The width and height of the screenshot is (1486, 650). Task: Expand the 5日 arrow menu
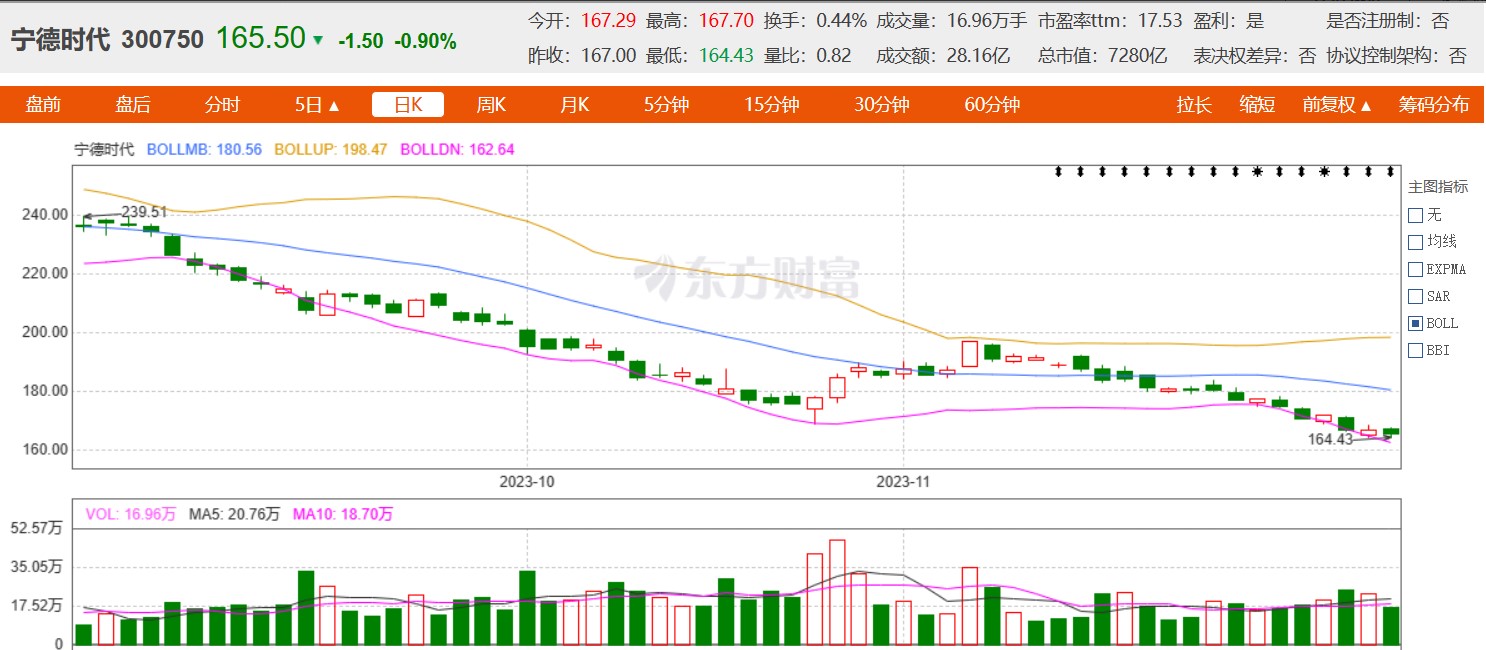coord(317,105)
